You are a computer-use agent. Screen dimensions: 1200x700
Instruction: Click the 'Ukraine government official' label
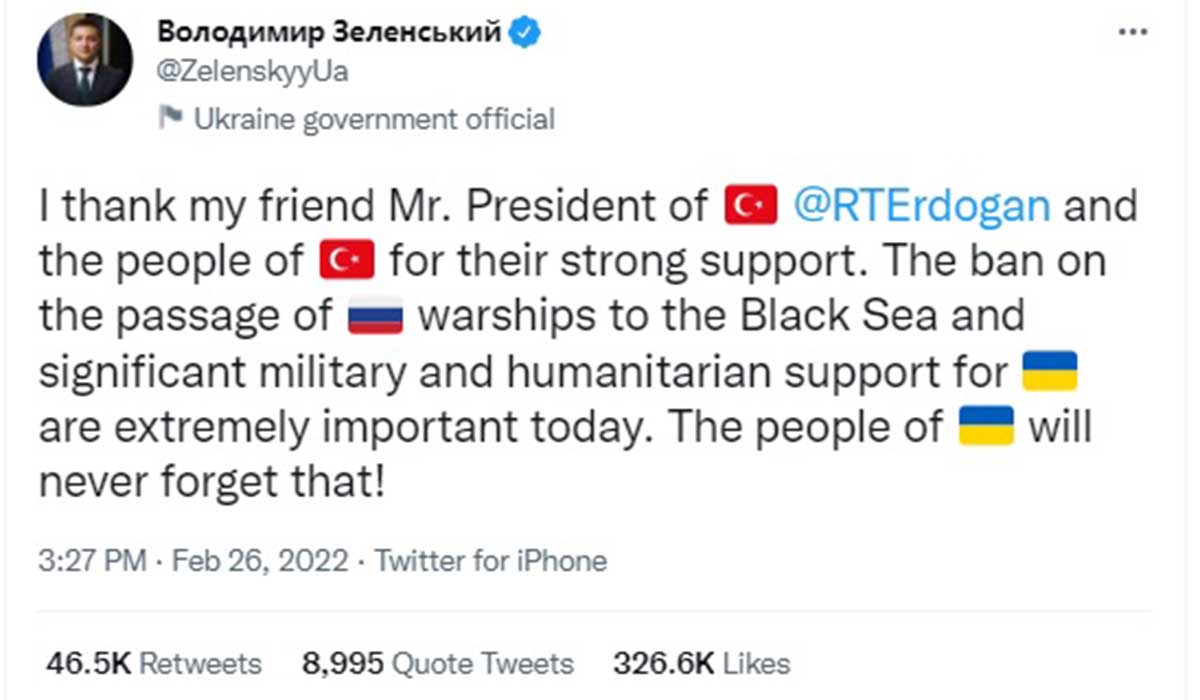tap(373, 120)
